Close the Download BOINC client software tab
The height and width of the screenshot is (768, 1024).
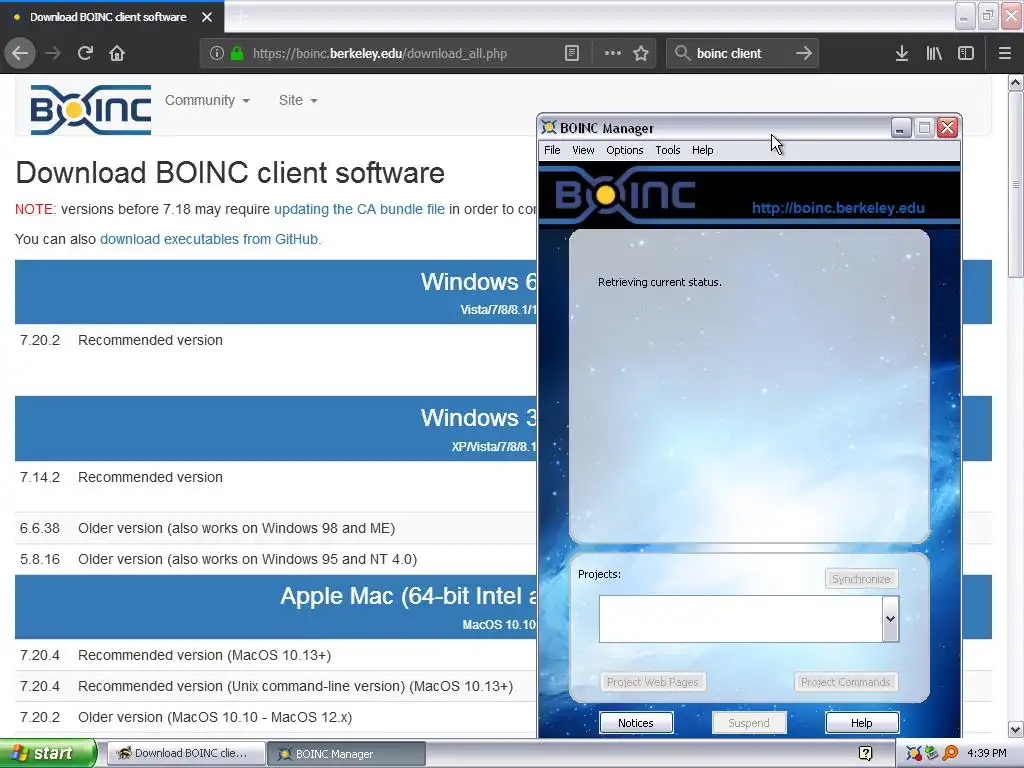pyautogui.click(x=207, y=17)
